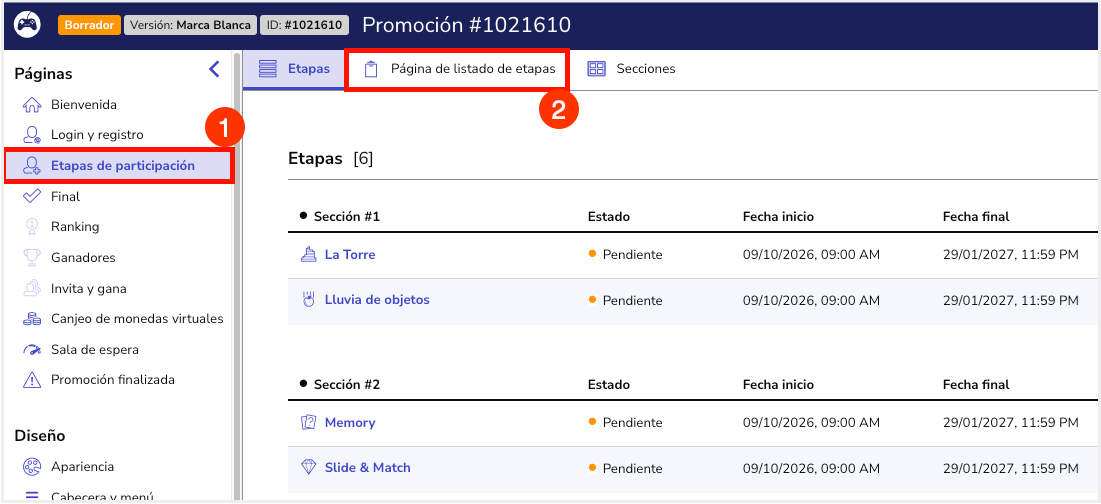Collapse the Páginas sidebar with the chevron
The width and height of the screenshot is (1101, 504).
point(214,69)
